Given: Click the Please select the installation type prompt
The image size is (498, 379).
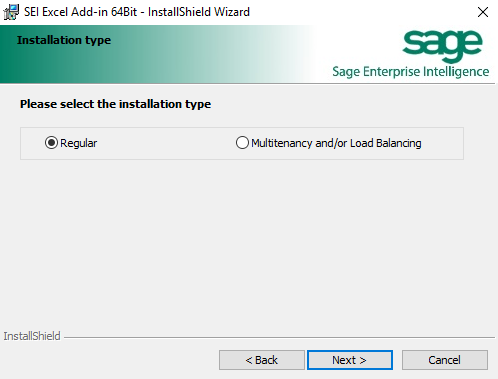Looking at the screenshot, I should tap(115, 104).
